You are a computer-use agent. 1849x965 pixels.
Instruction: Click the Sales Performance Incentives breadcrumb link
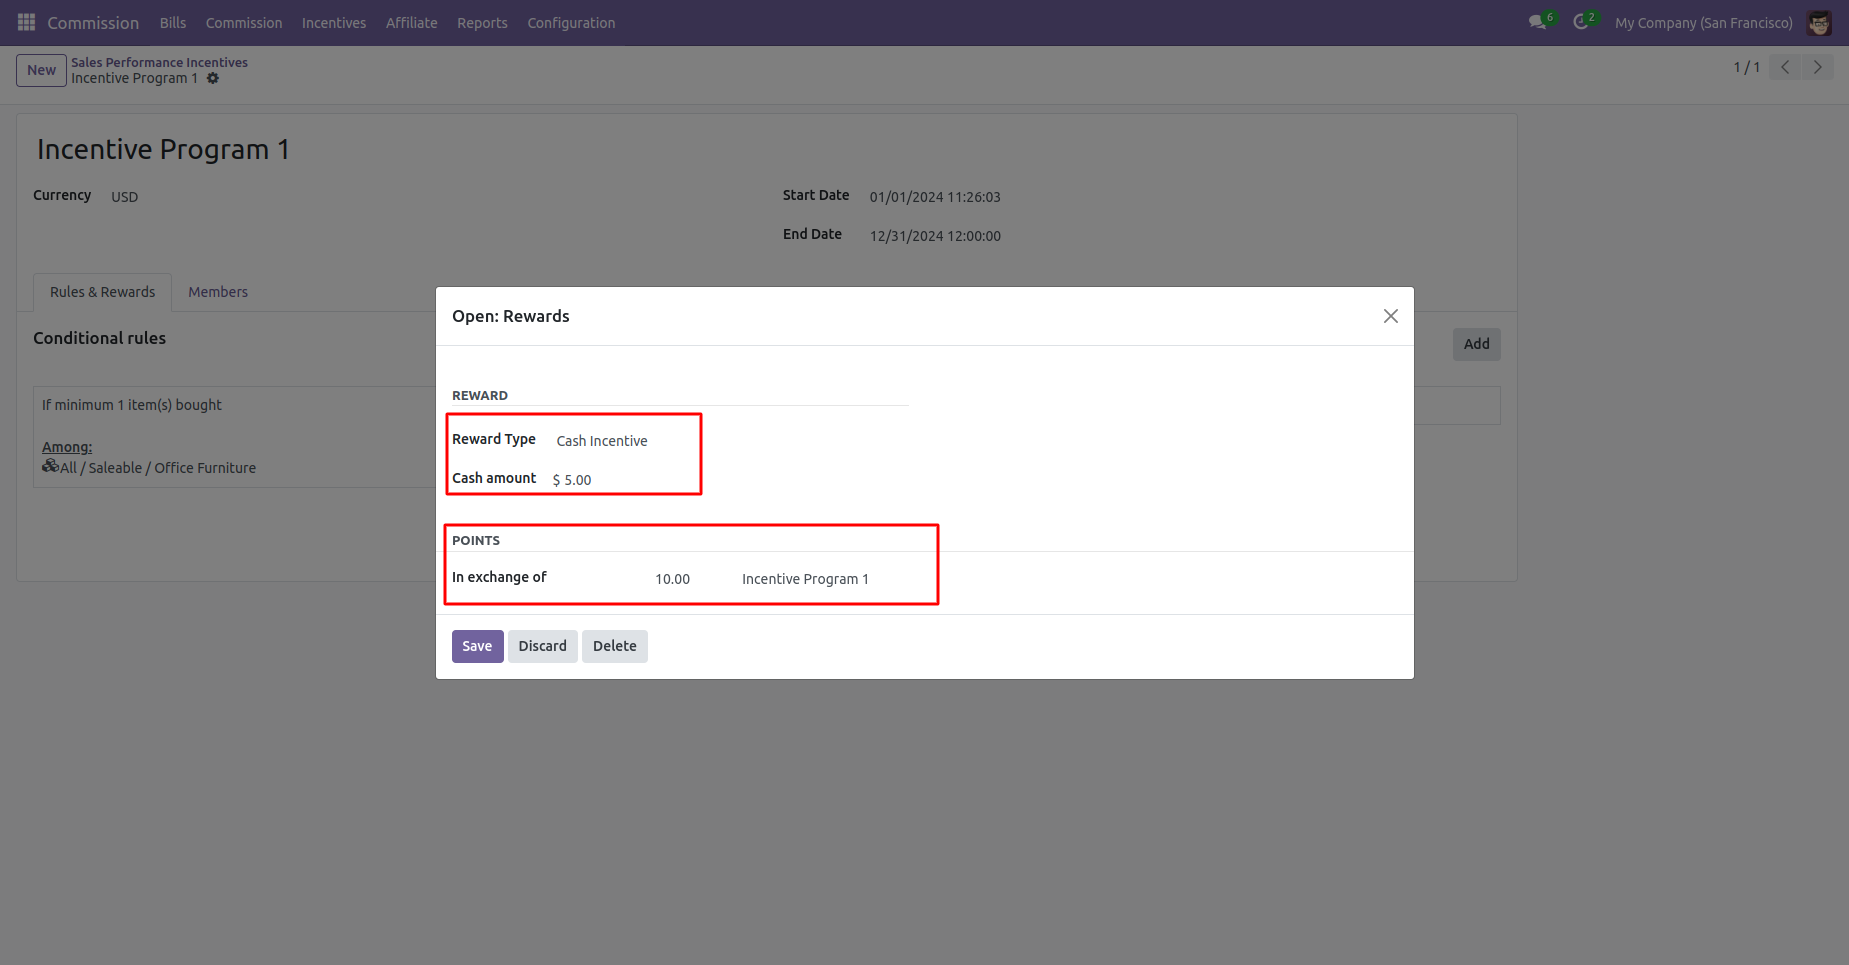point(159,62)
